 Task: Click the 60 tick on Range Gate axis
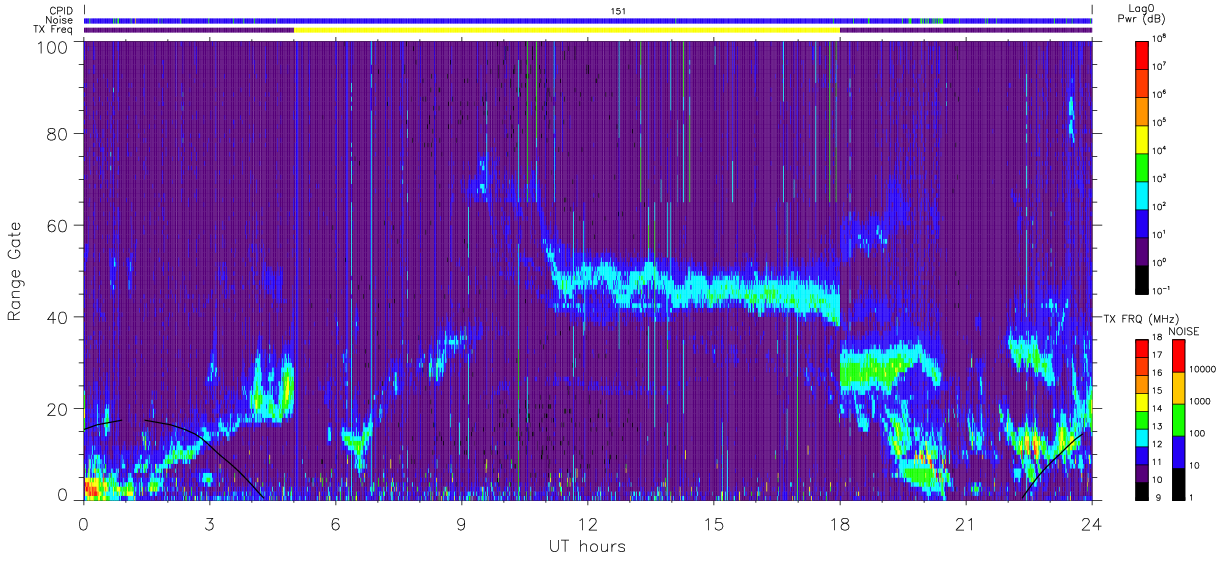[57, 227]
